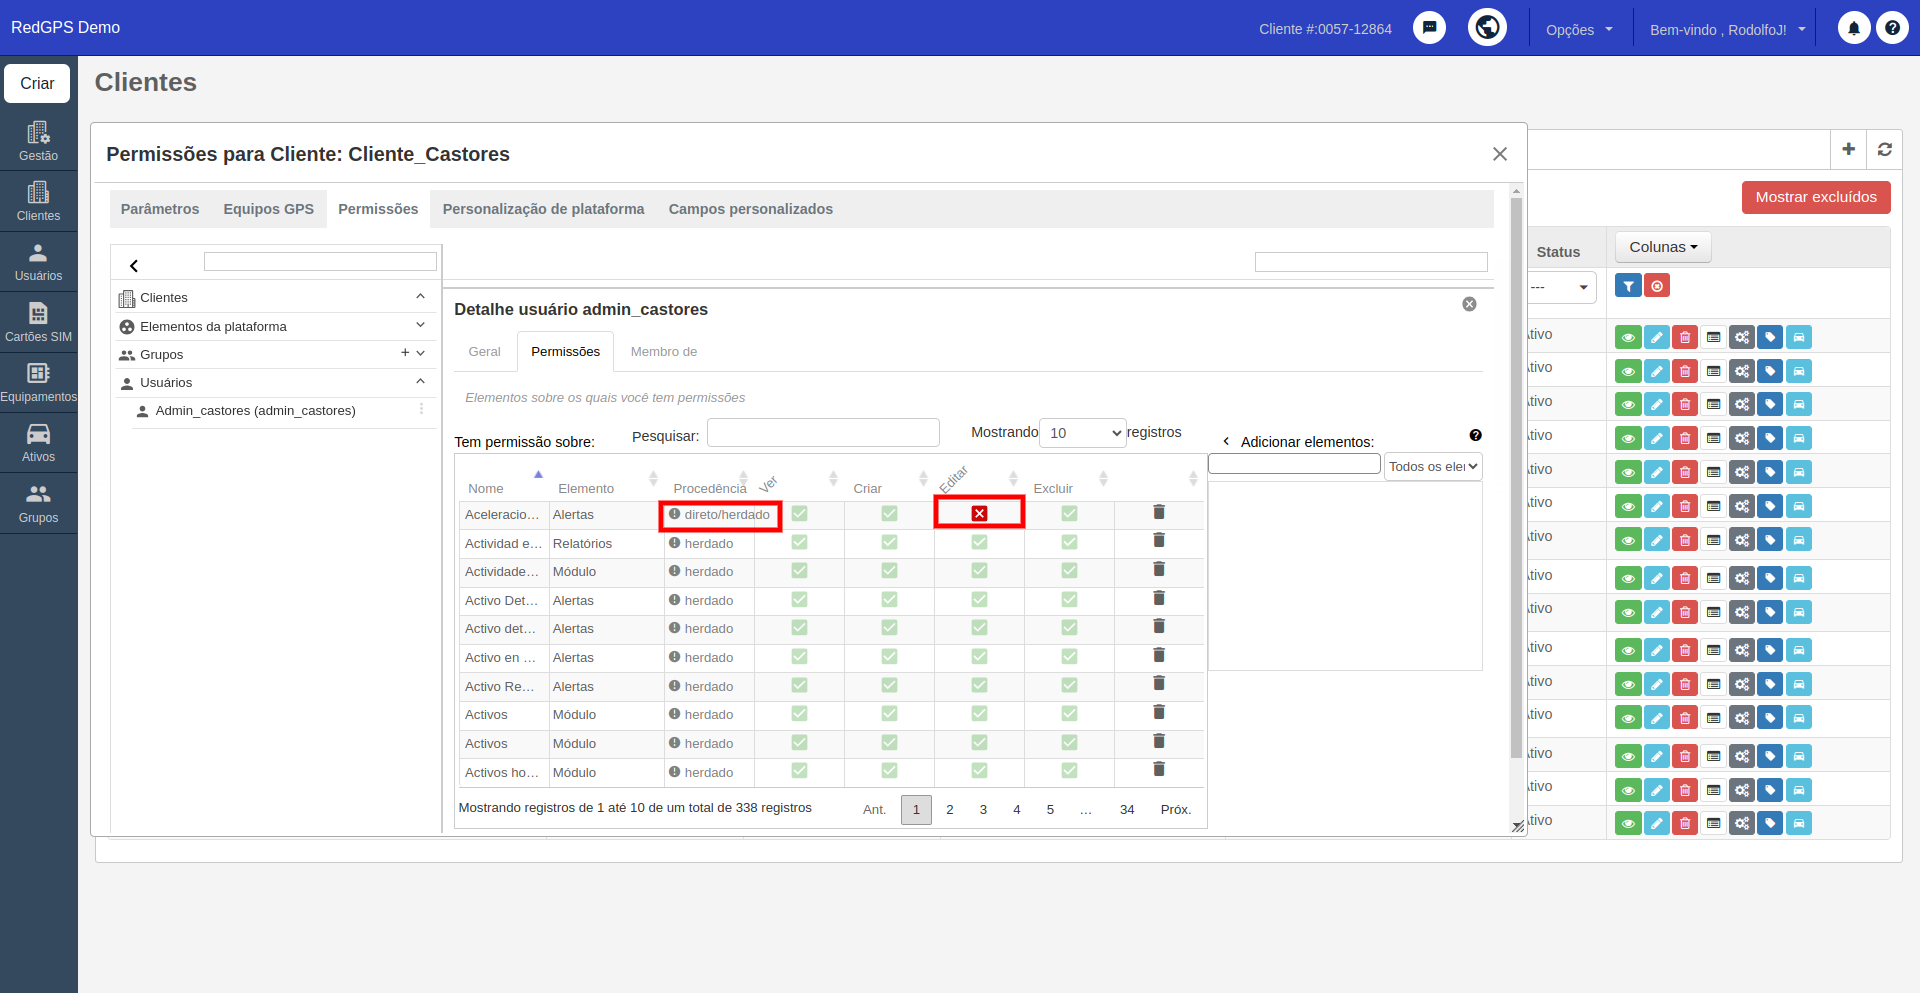Expand Elementos da plataforma tree node

(x=420, y=325)
